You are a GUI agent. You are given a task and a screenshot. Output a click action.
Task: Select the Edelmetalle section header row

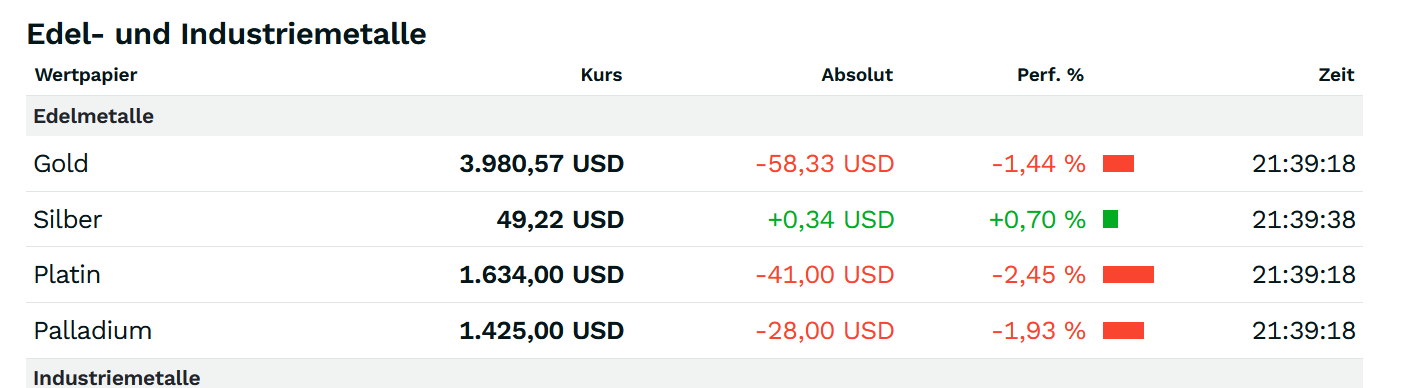click(694, 116)
